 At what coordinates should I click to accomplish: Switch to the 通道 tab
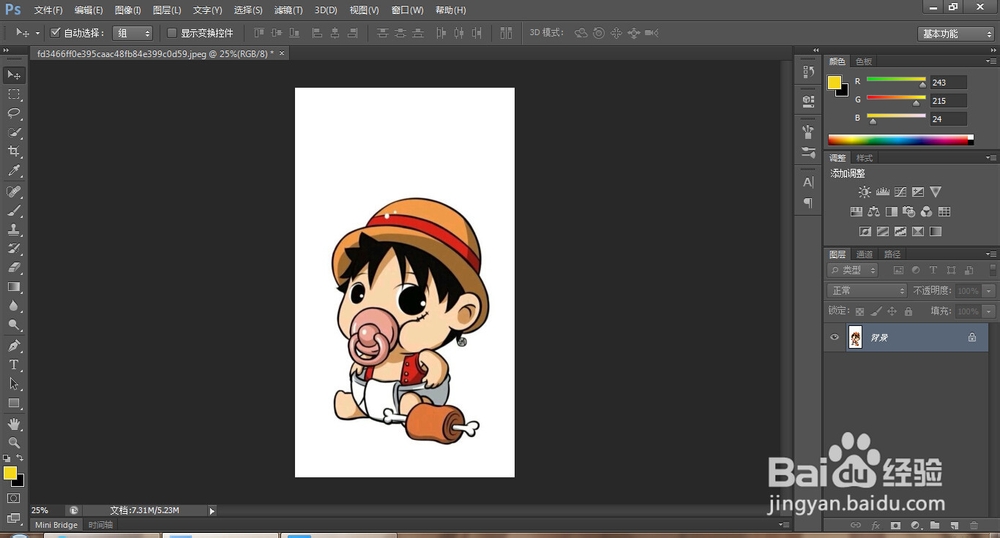tap(864, 254)
